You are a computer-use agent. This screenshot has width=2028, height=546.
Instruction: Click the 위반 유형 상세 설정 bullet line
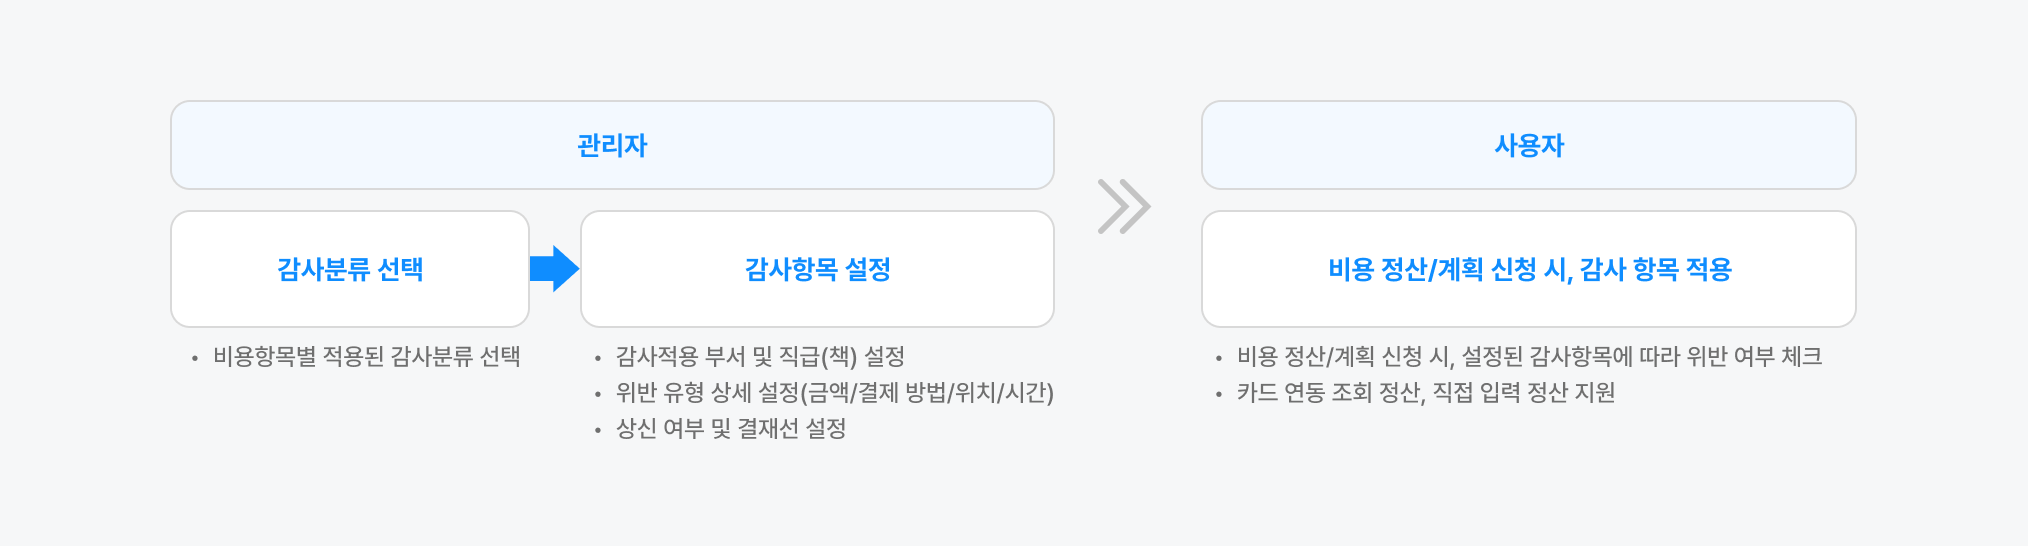(835, 393)
